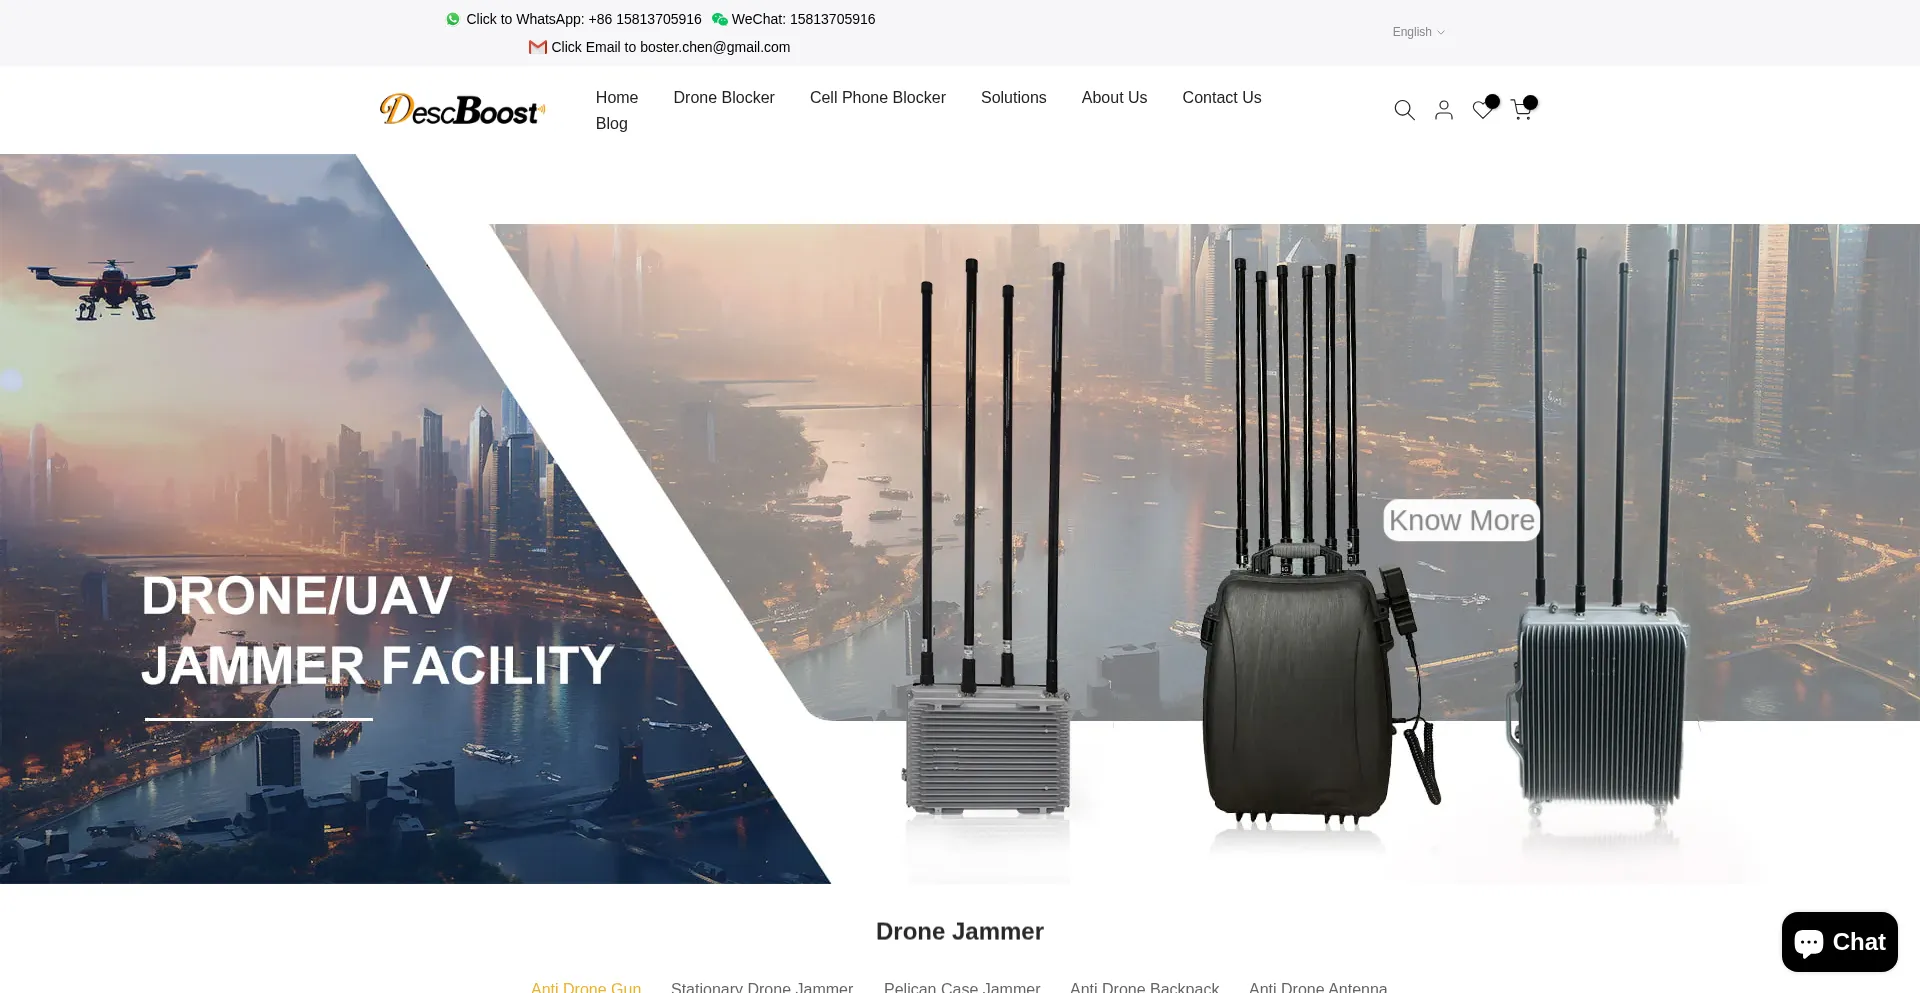Select the Anti Drone Gun tab
Image resolution: width=1920 pixels, height=993 pixels.
[586, 986]
